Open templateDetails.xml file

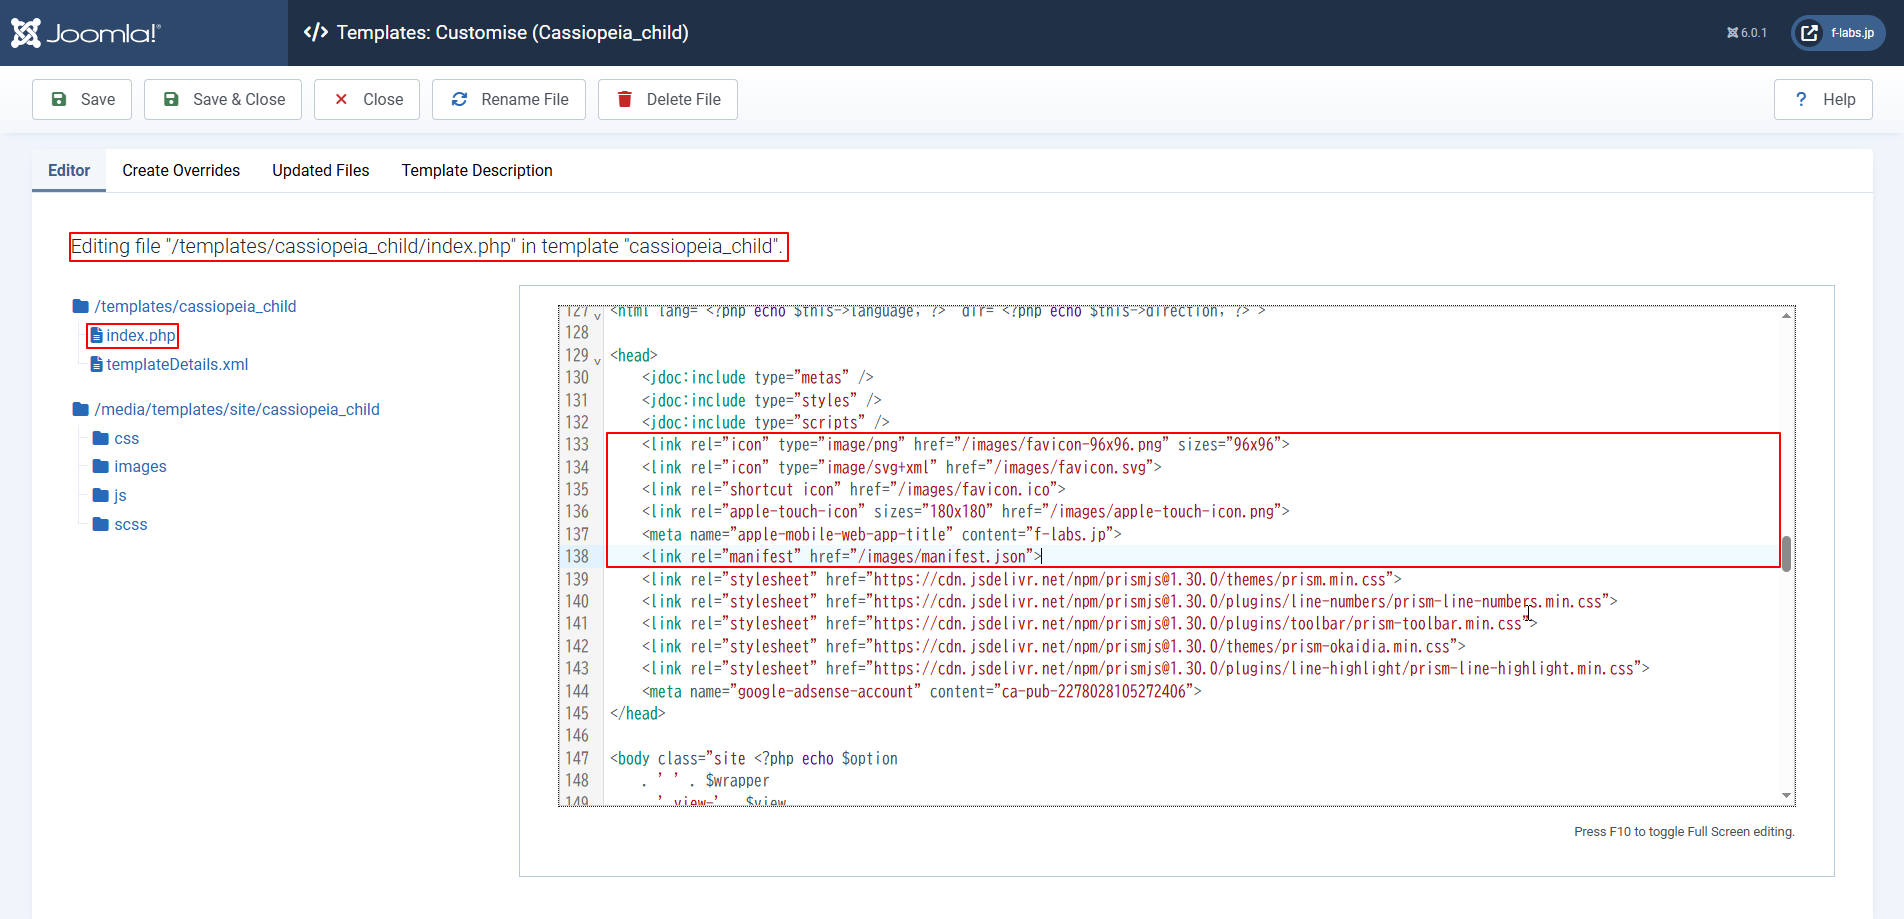[176, 365]
